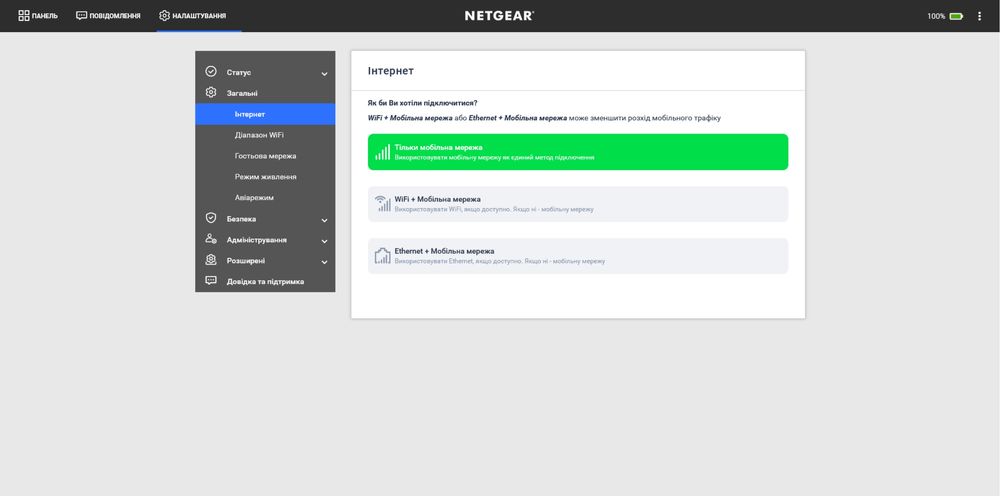Click the Загальні gear icon
The width and height of the screenshot is (1000, 496).
(211, 92)
